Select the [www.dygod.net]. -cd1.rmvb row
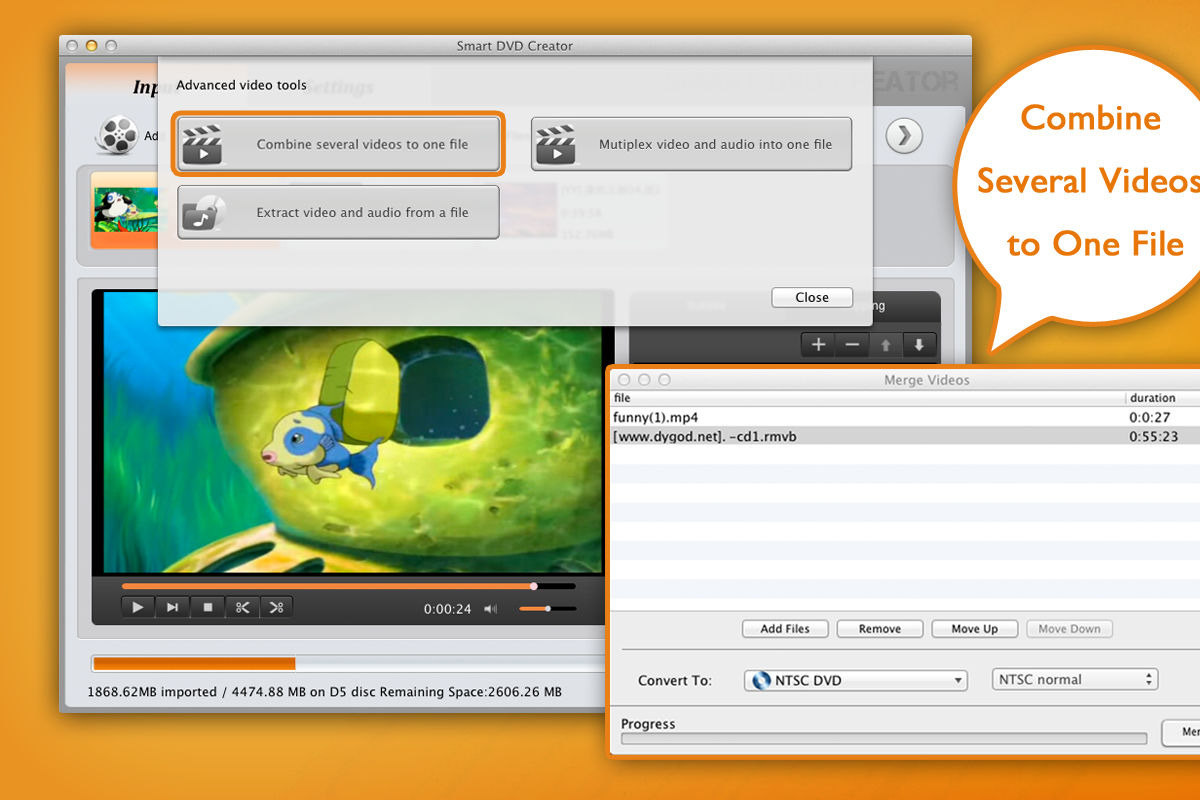This screenshot has width=1200, height=800. [x=905, y=436]
